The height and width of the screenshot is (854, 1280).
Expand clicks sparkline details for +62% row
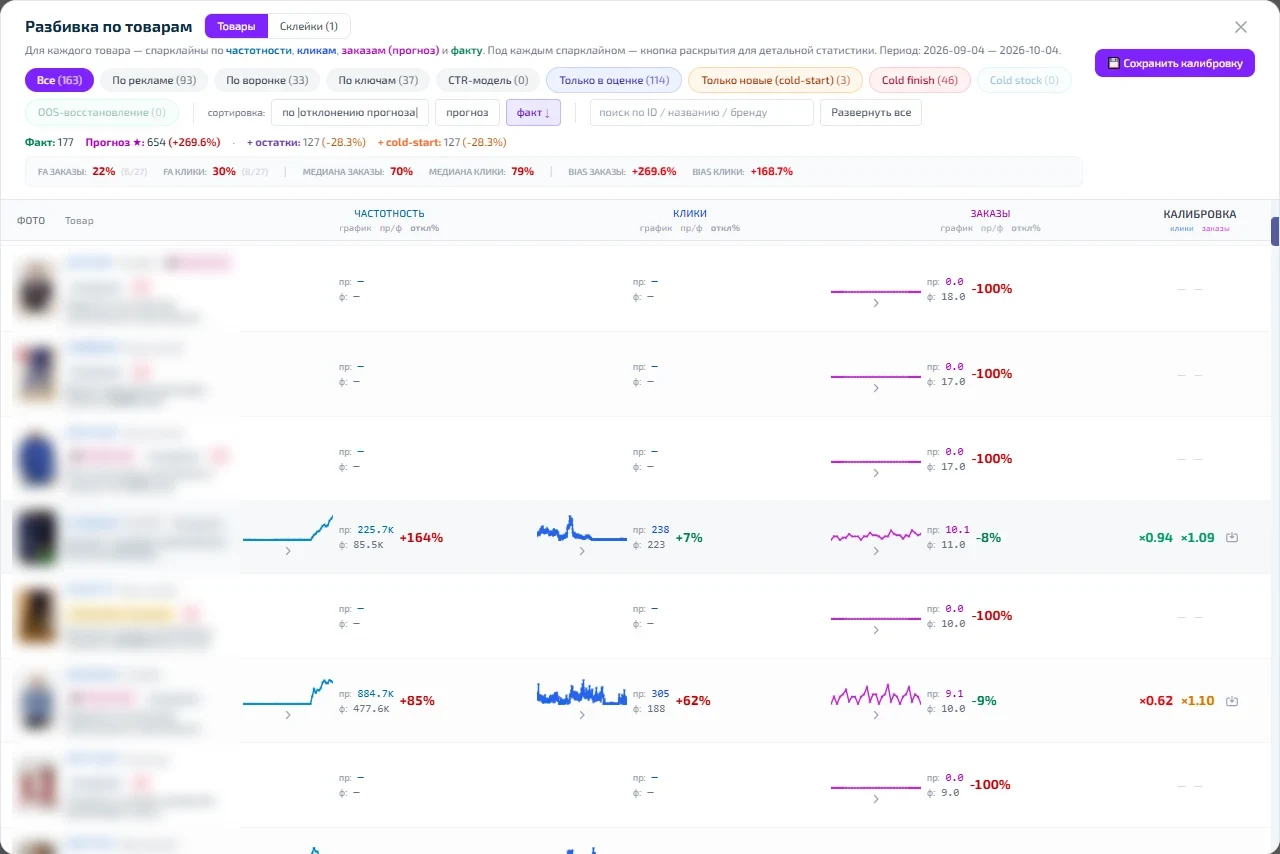582,714
